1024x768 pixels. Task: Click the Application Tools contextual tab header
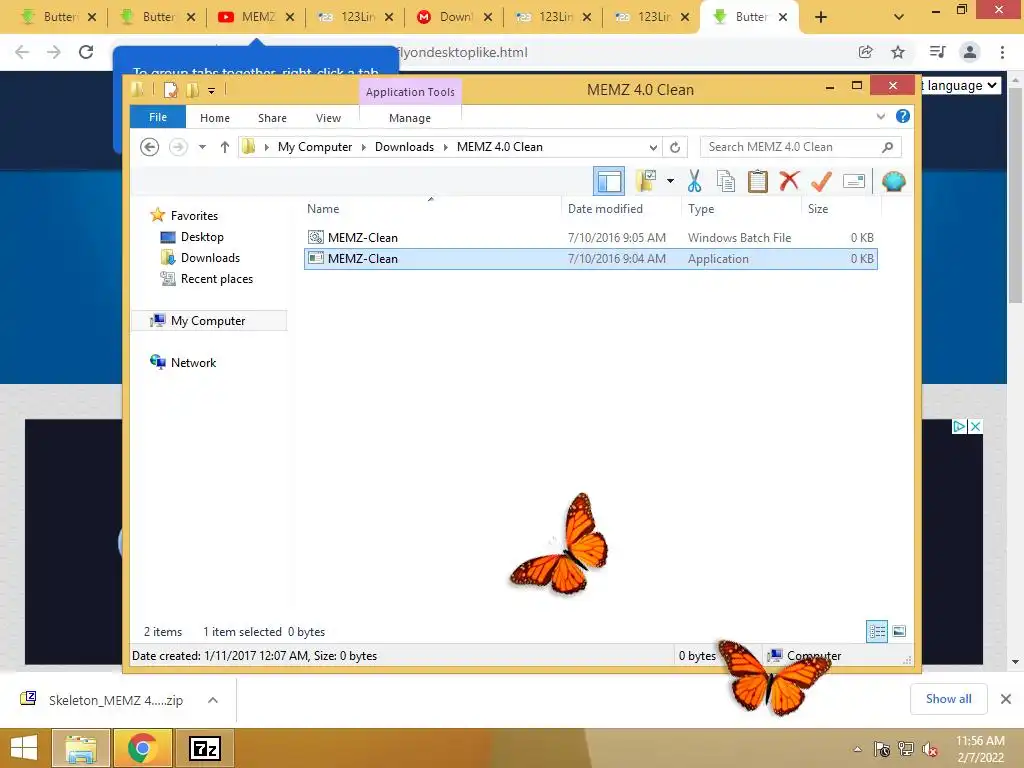pyautogui.click(x=410, y=92)
